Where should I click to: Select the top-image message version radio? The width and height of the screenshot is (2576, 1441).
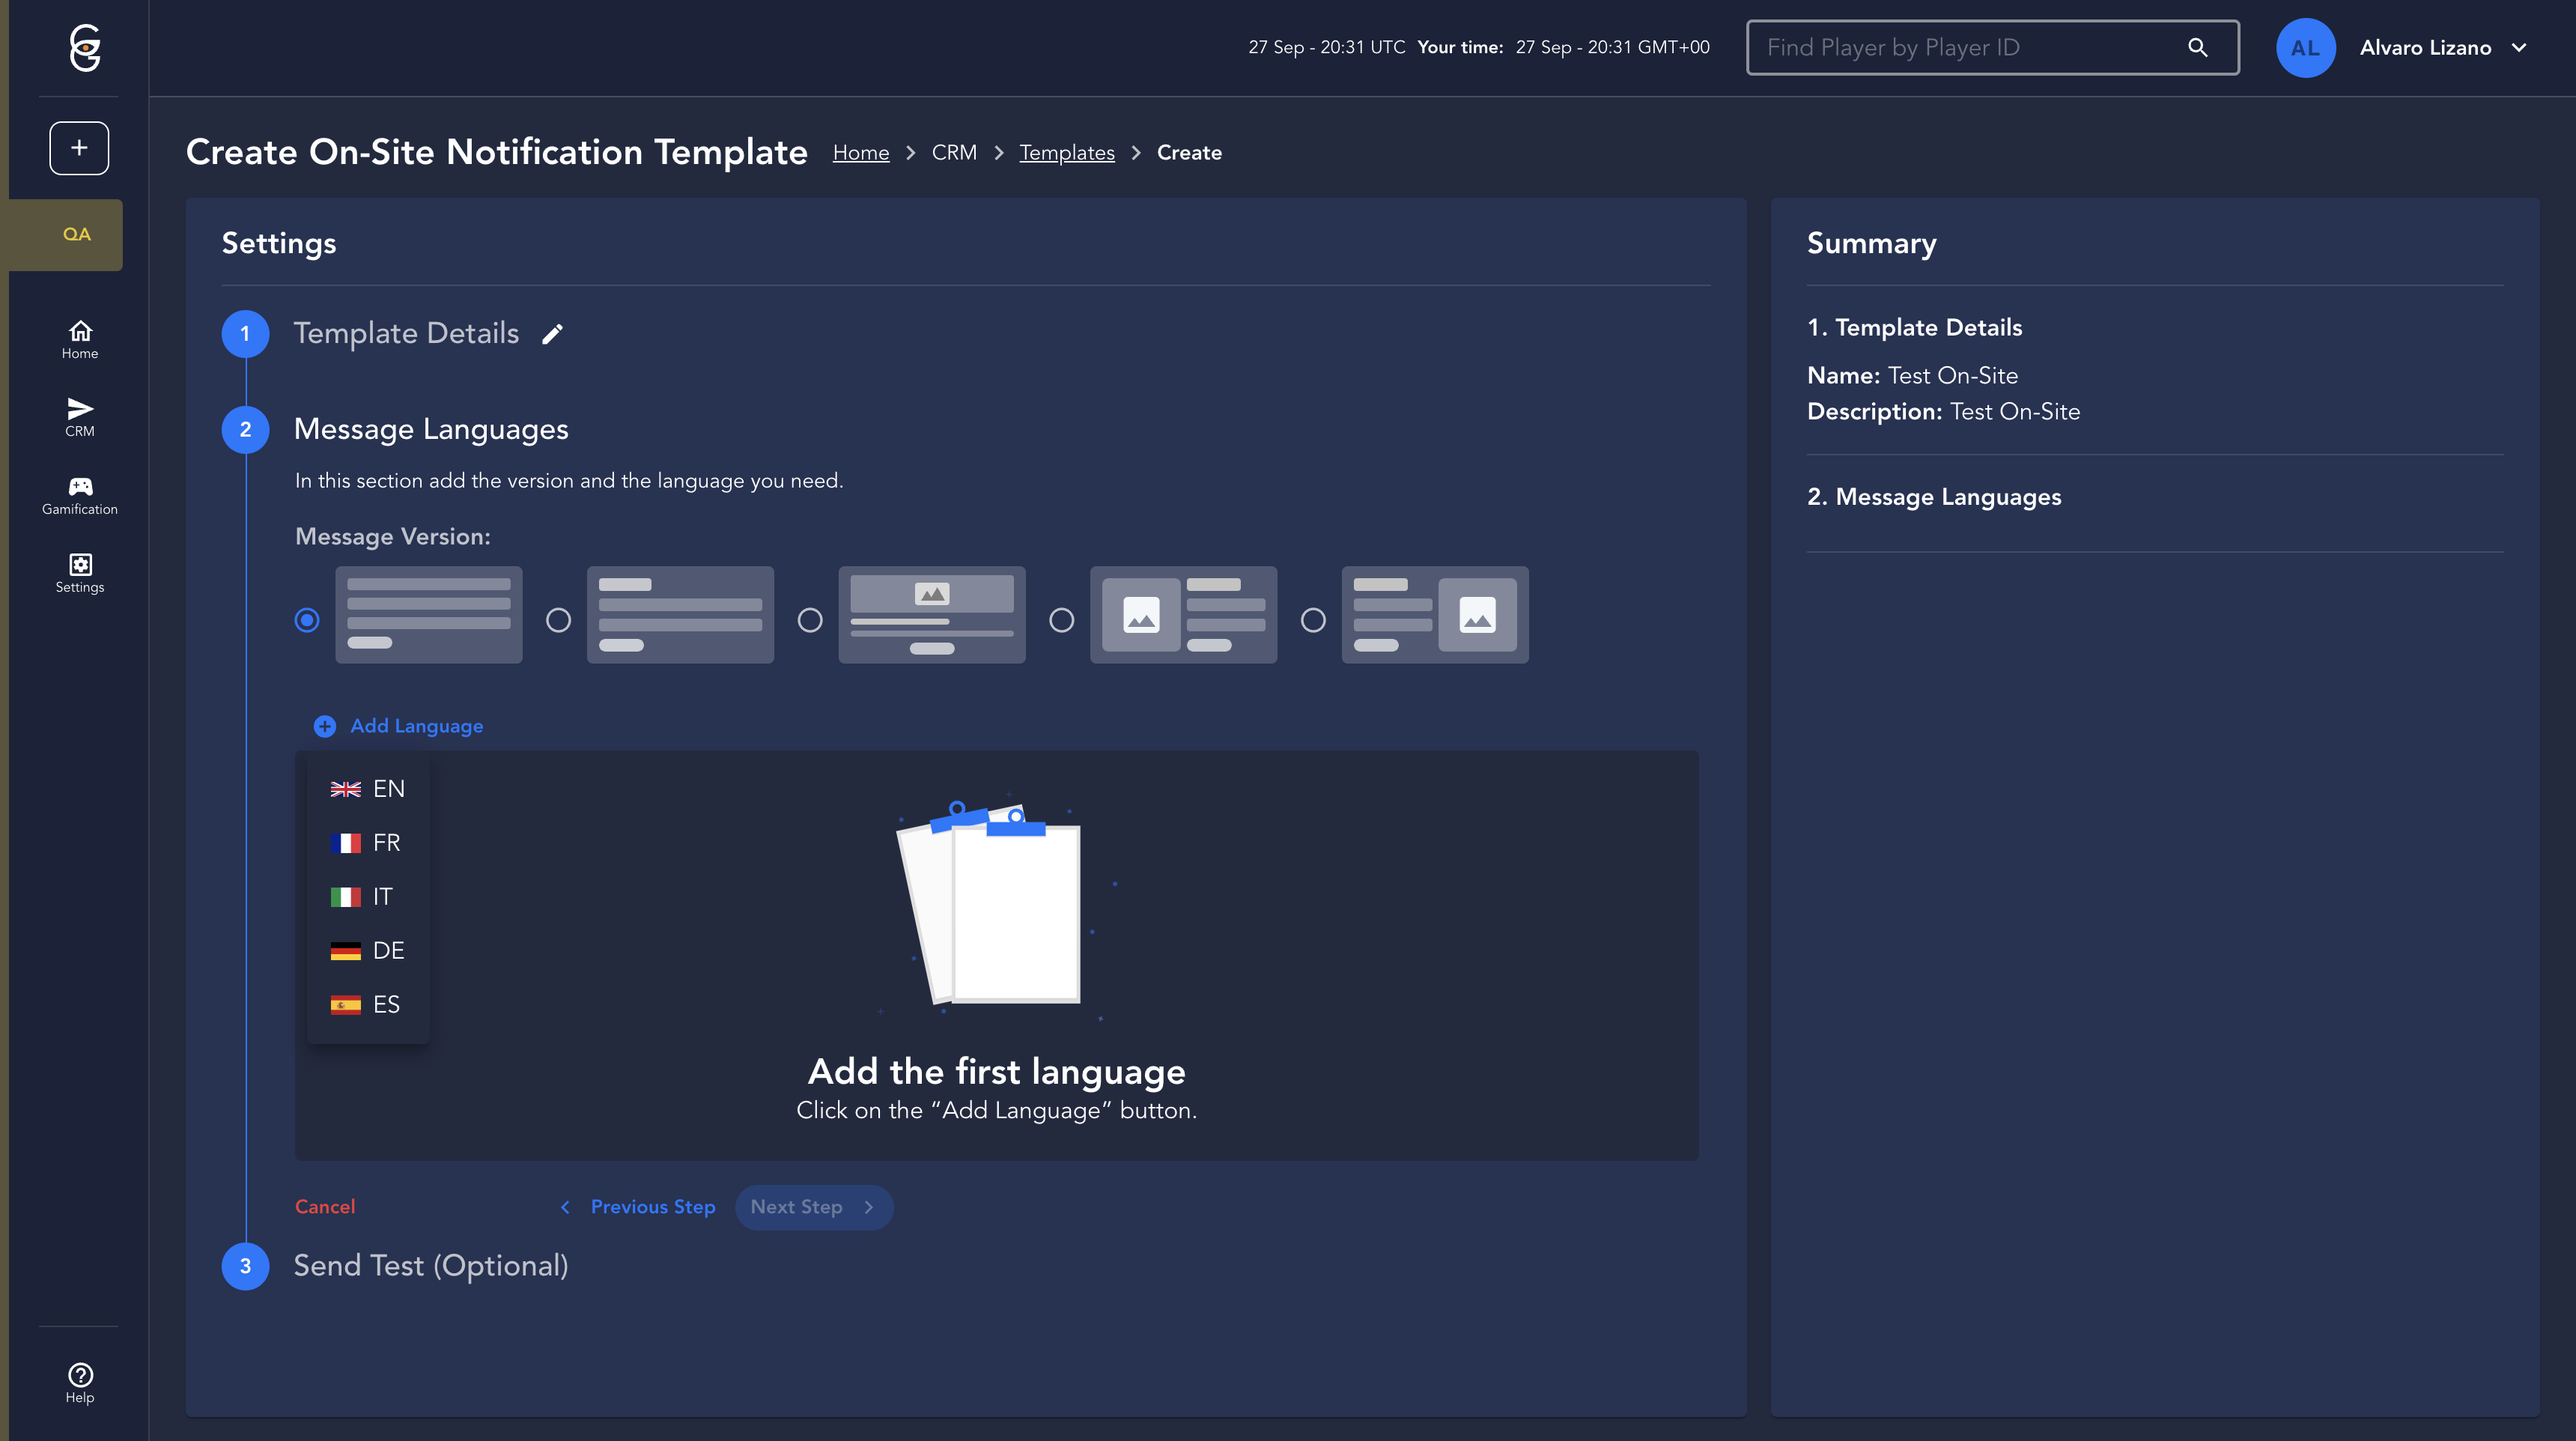[x=810, y=620]
